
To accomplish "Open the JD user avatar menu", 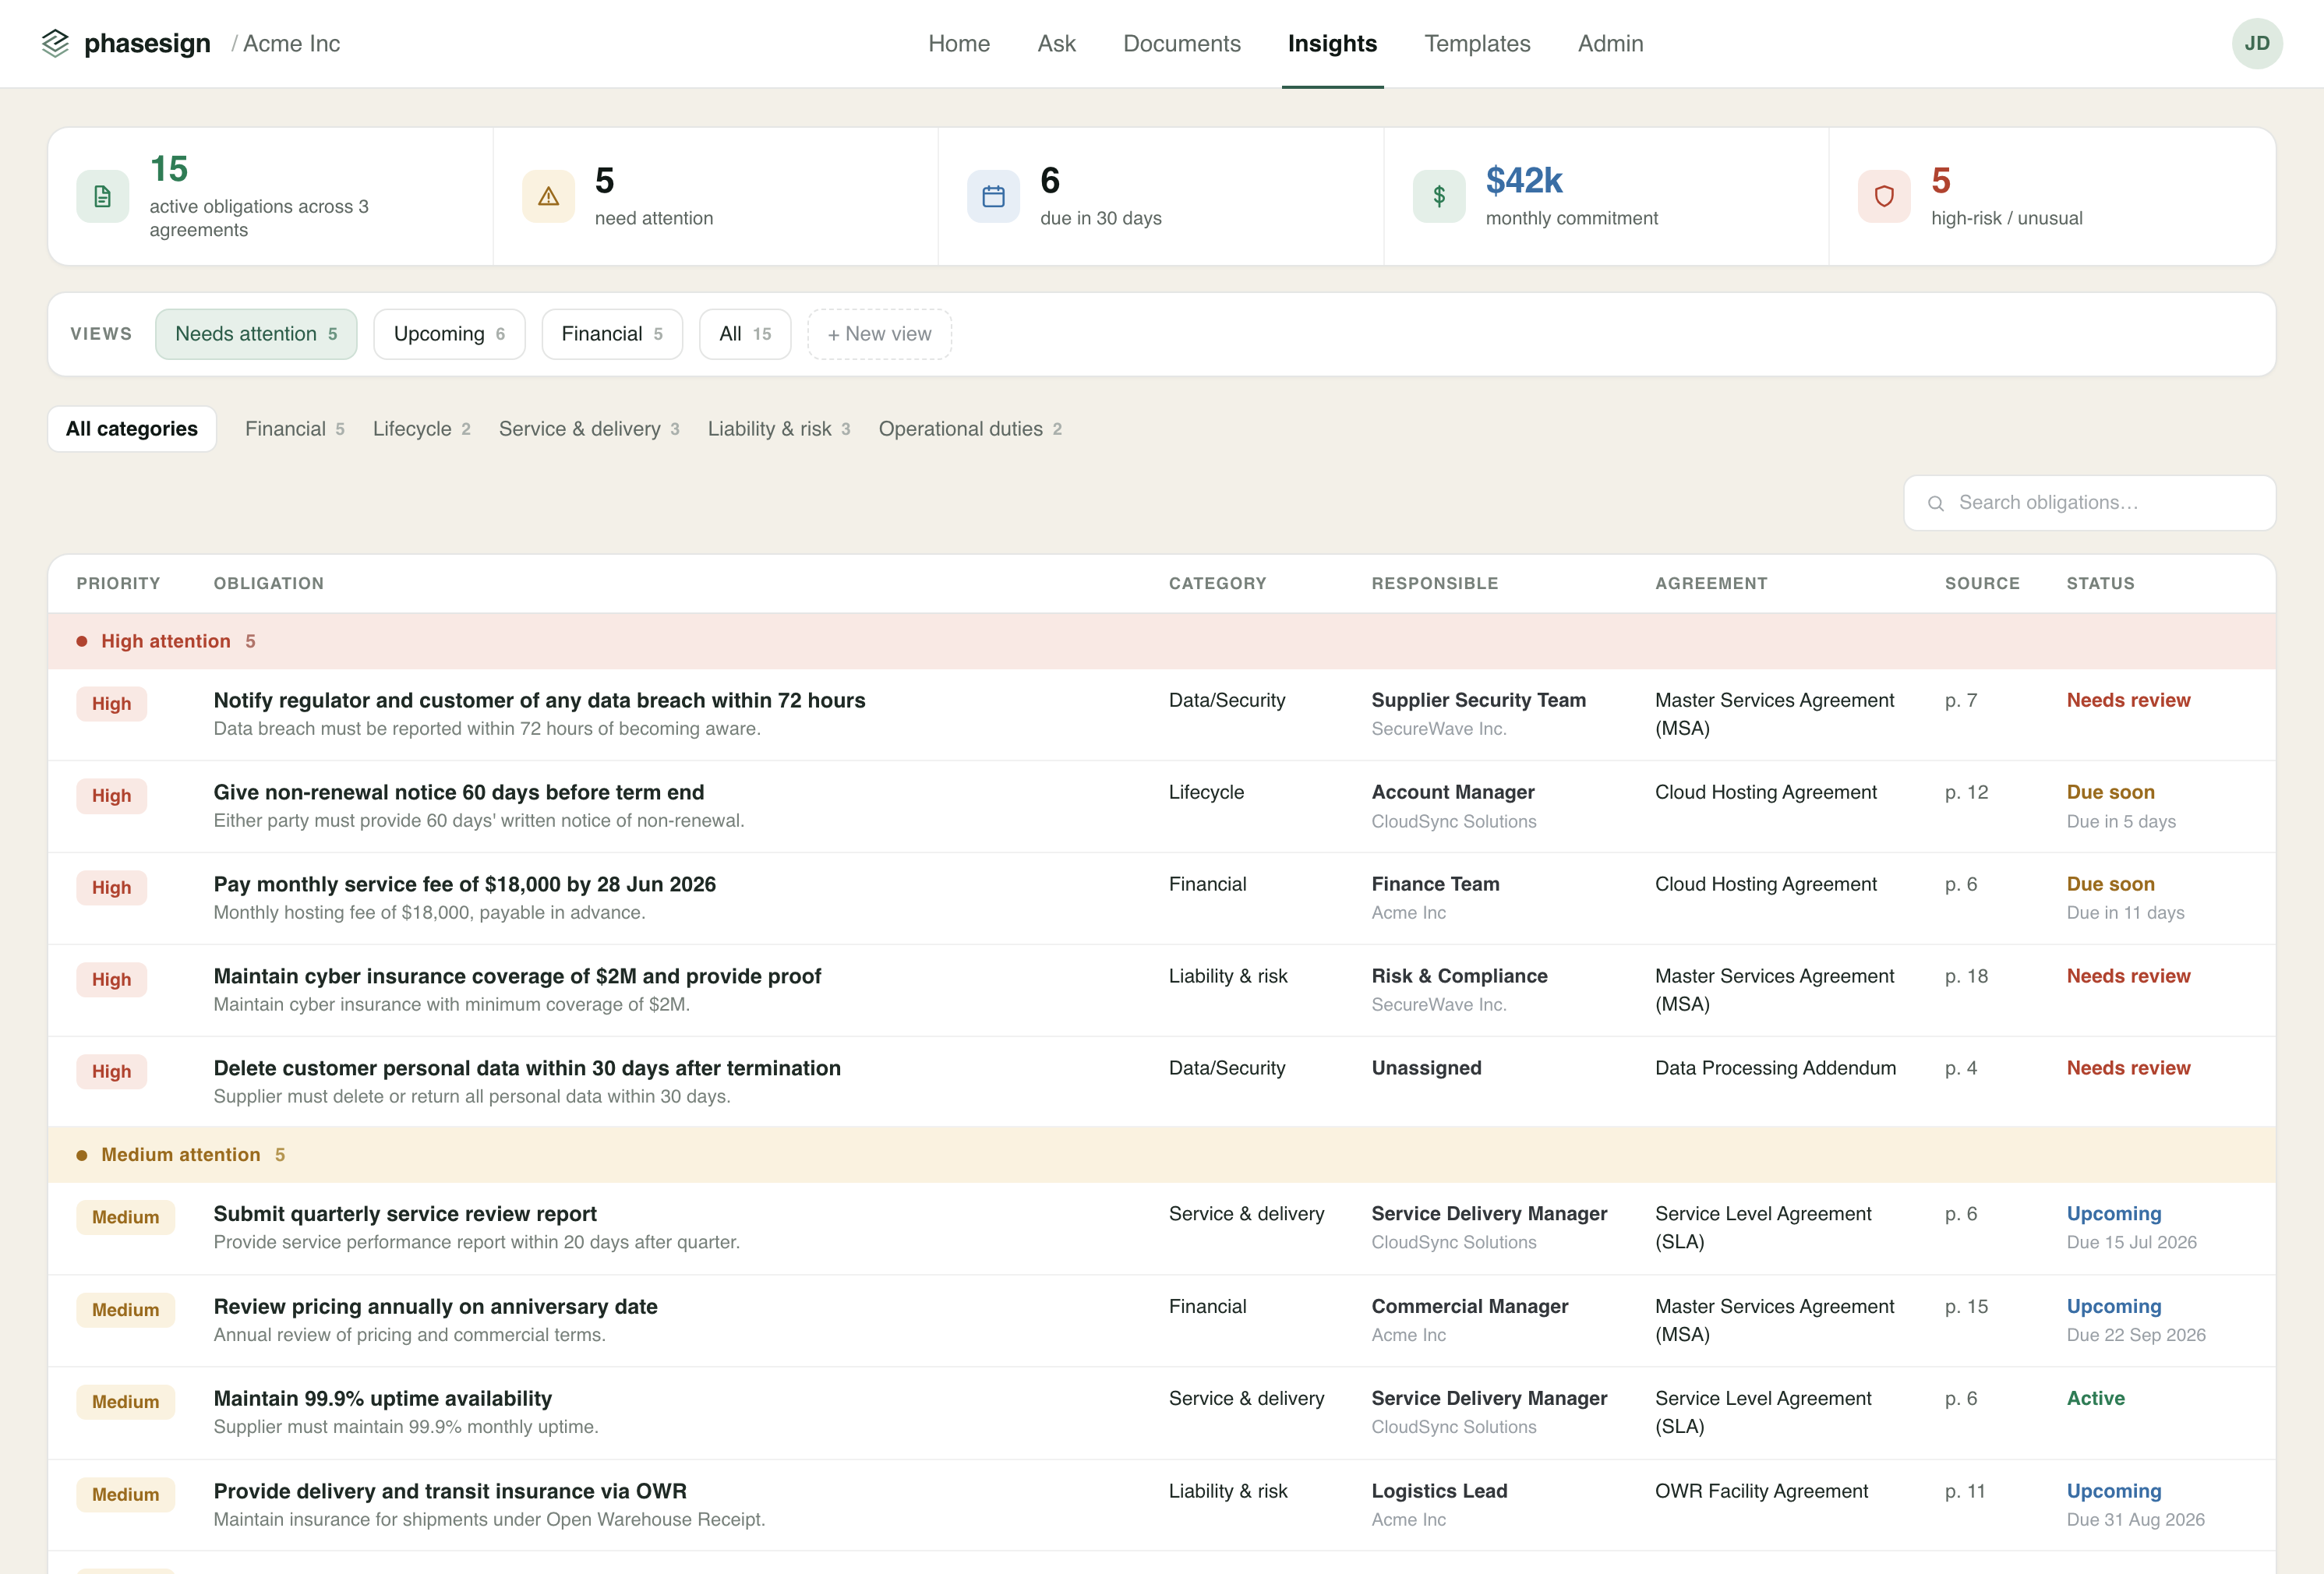I will [x=2256, y=43].
